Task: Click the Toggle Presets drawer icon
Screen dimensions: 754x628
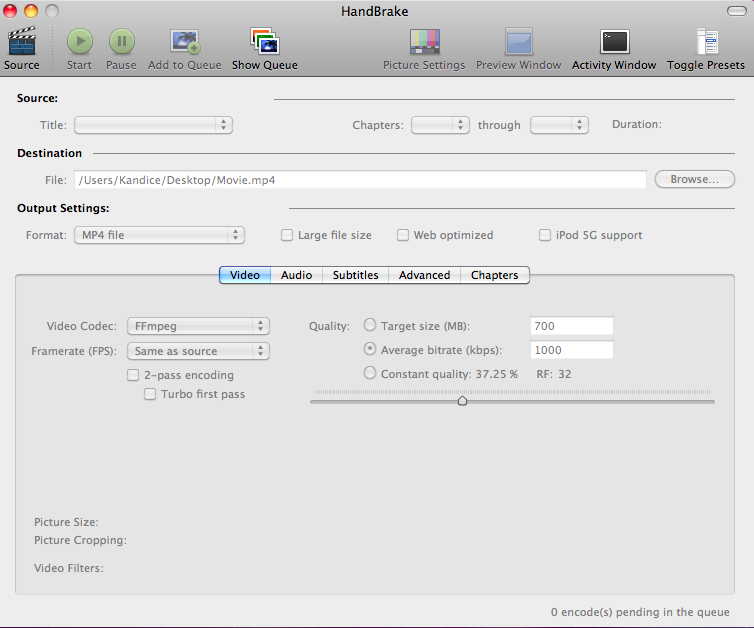Action: 707,41
